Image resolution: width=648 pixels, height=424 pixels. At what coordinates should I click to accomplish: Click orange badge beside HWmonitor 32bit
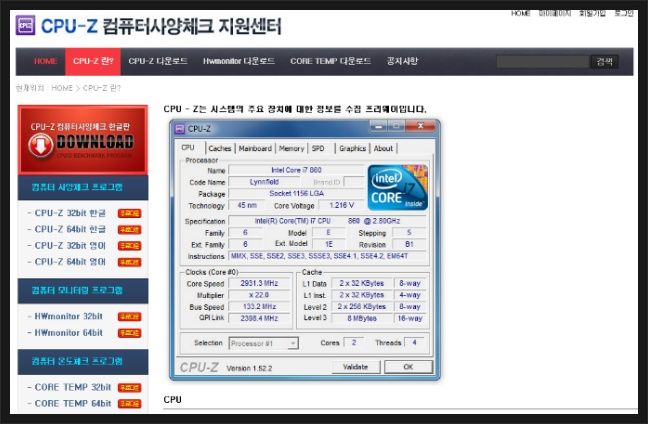[129, 317]
